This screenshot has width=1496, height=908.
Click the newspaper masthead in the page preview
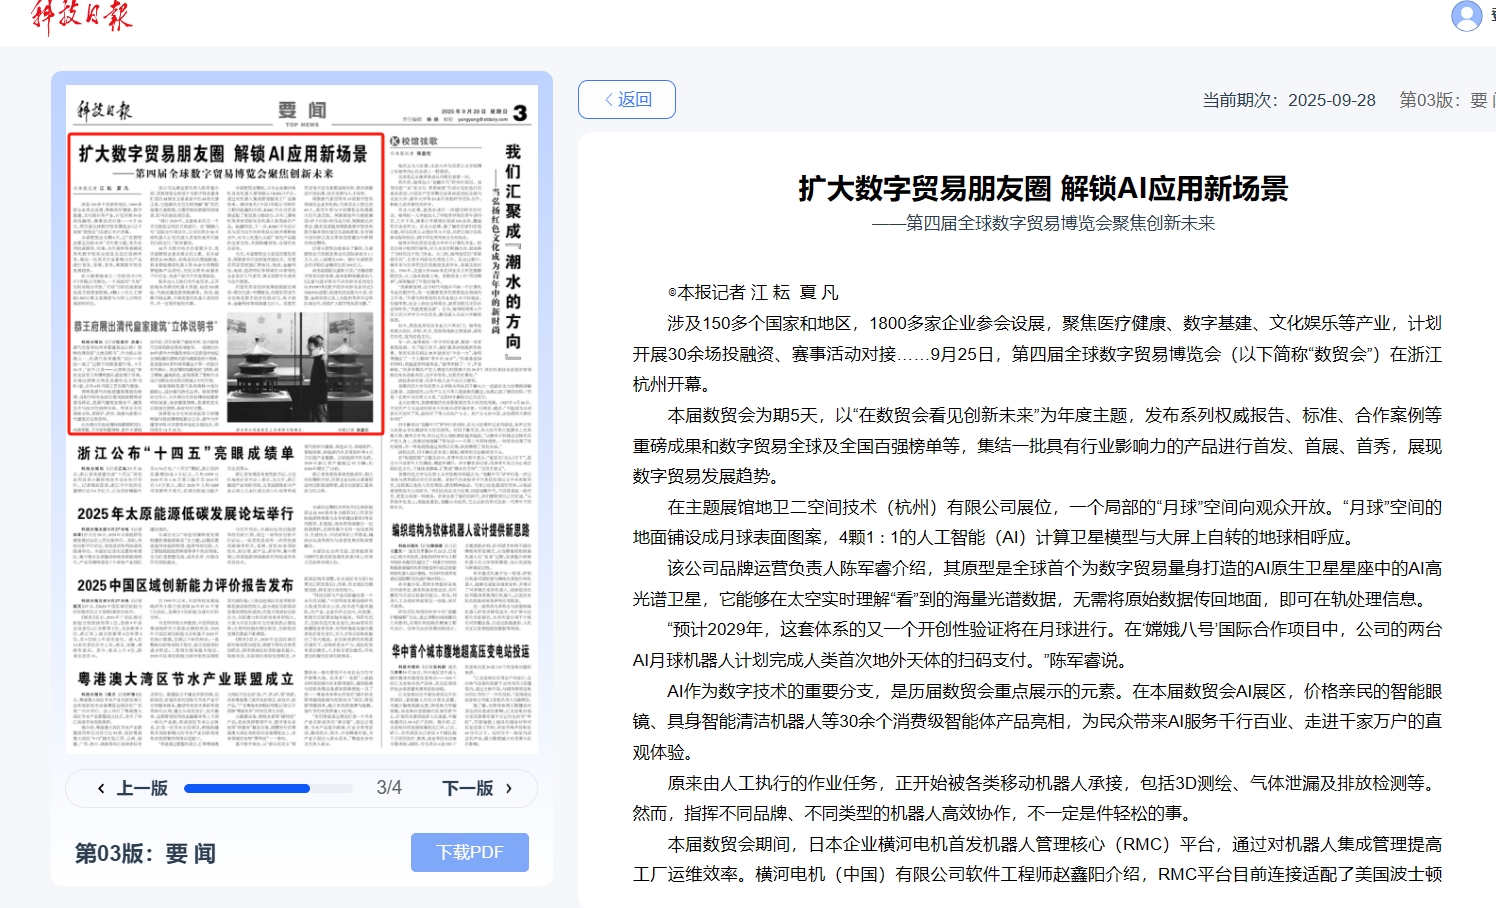[104, 111]
